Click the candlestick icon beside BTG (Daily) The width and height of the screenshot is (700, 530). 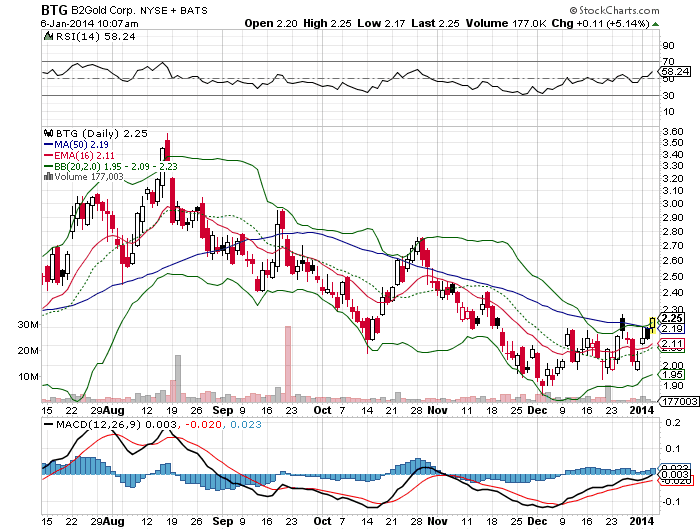[48, 133]
